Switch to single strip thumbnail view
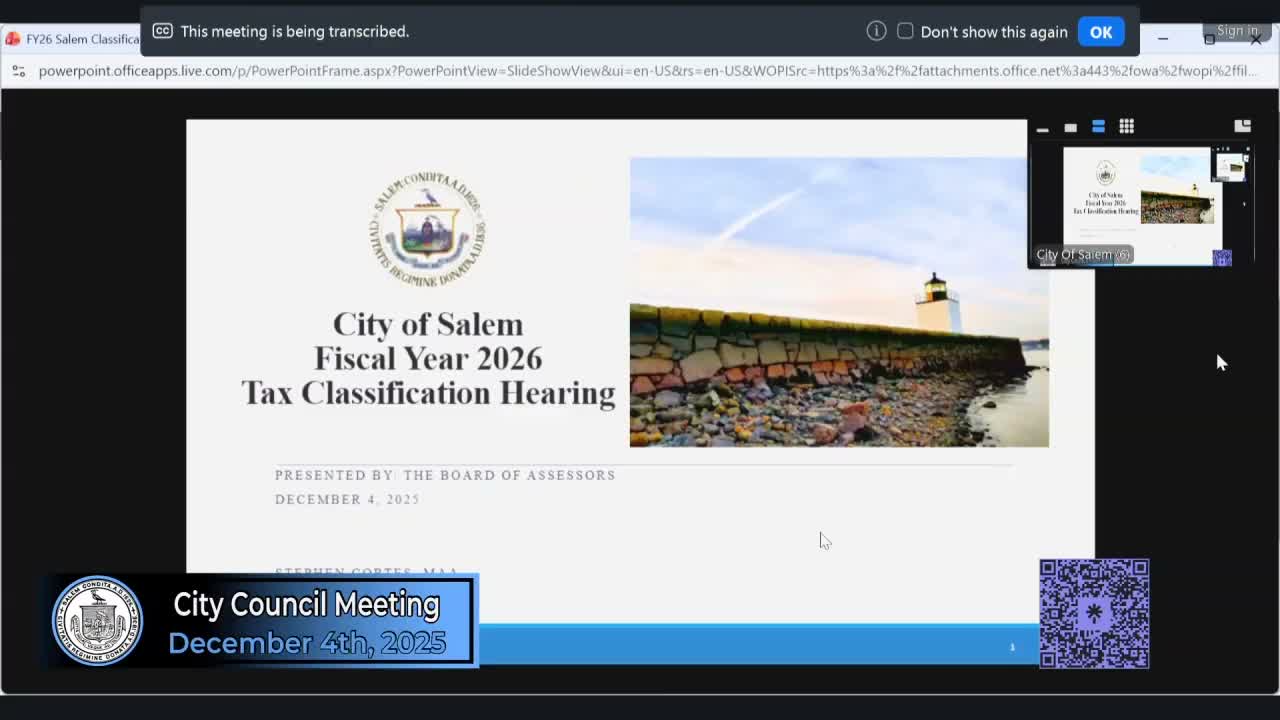 click(x=1070, y=127)
